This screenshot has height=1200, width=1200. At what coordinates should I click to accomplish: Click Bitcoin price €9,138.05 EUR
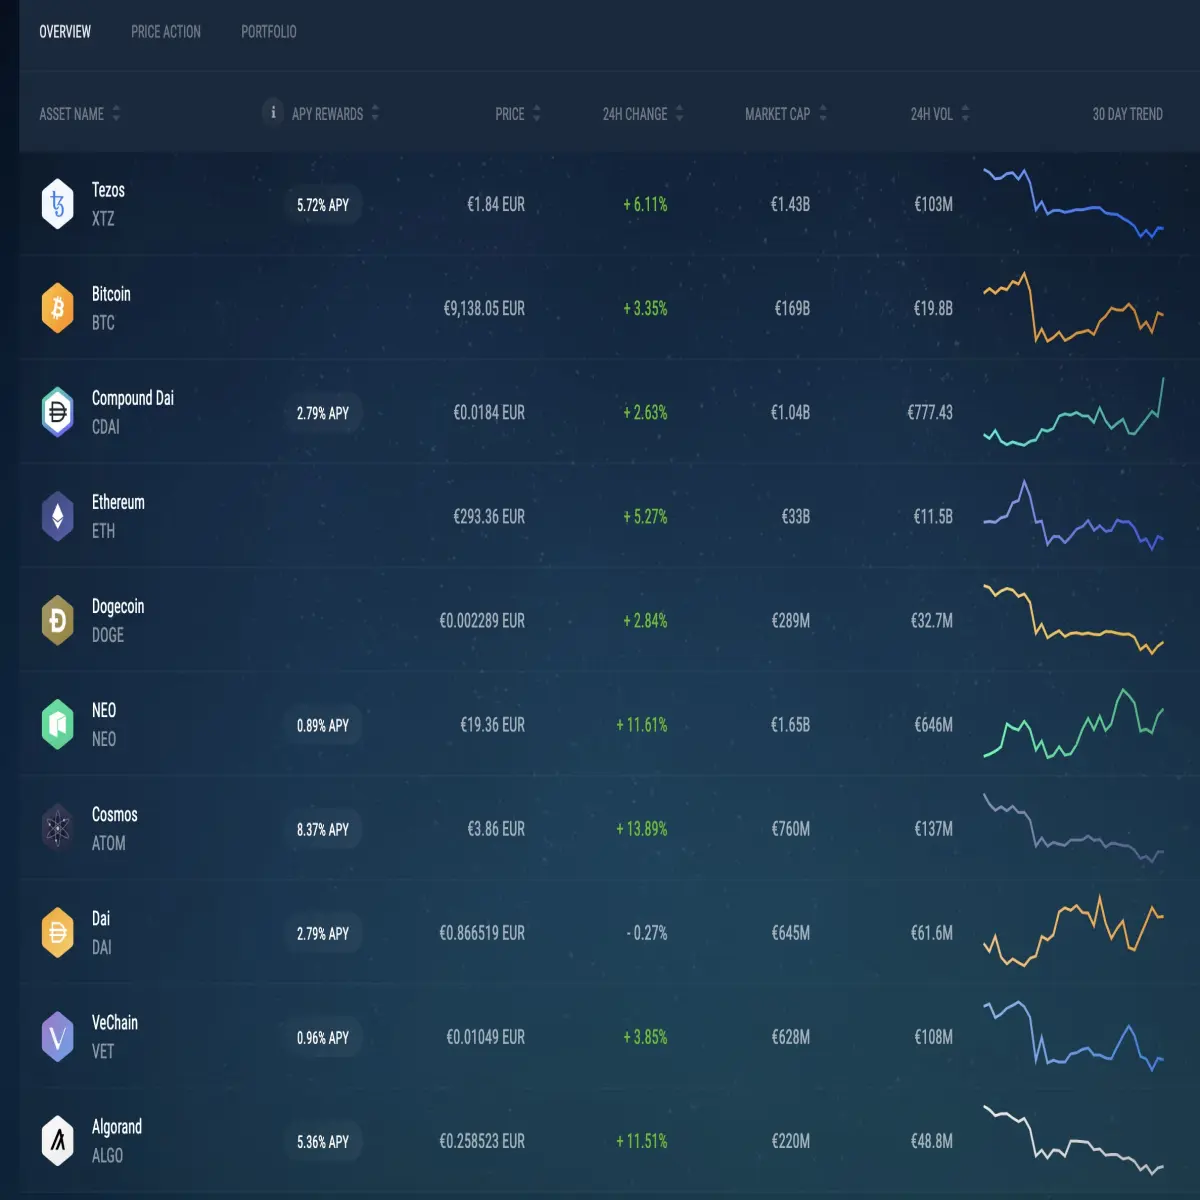click(484, 309)
